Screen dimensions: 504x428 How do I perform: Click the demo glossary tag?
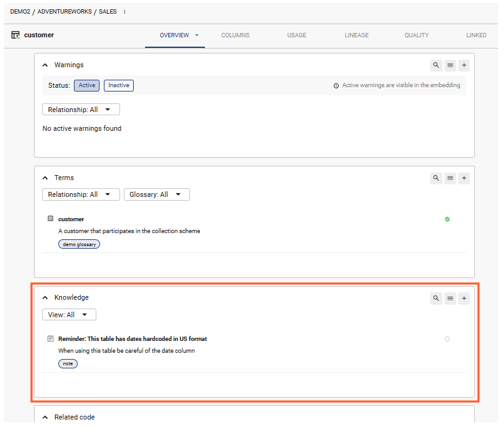pos(79,244)
